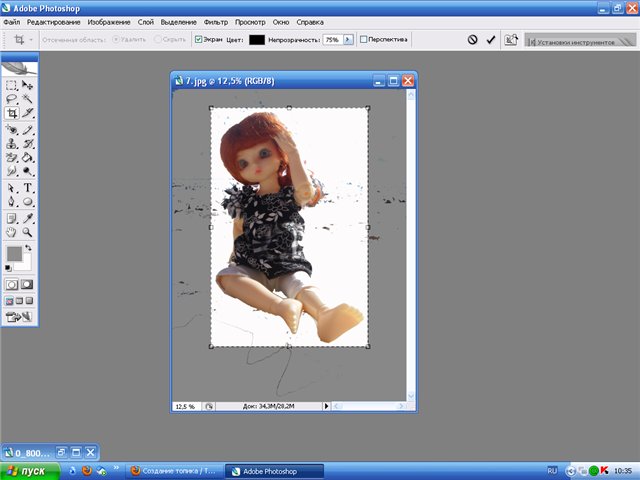Select the Rectangular Marquee tool
Screen dimensions: 640x480
tap(11, 86)
